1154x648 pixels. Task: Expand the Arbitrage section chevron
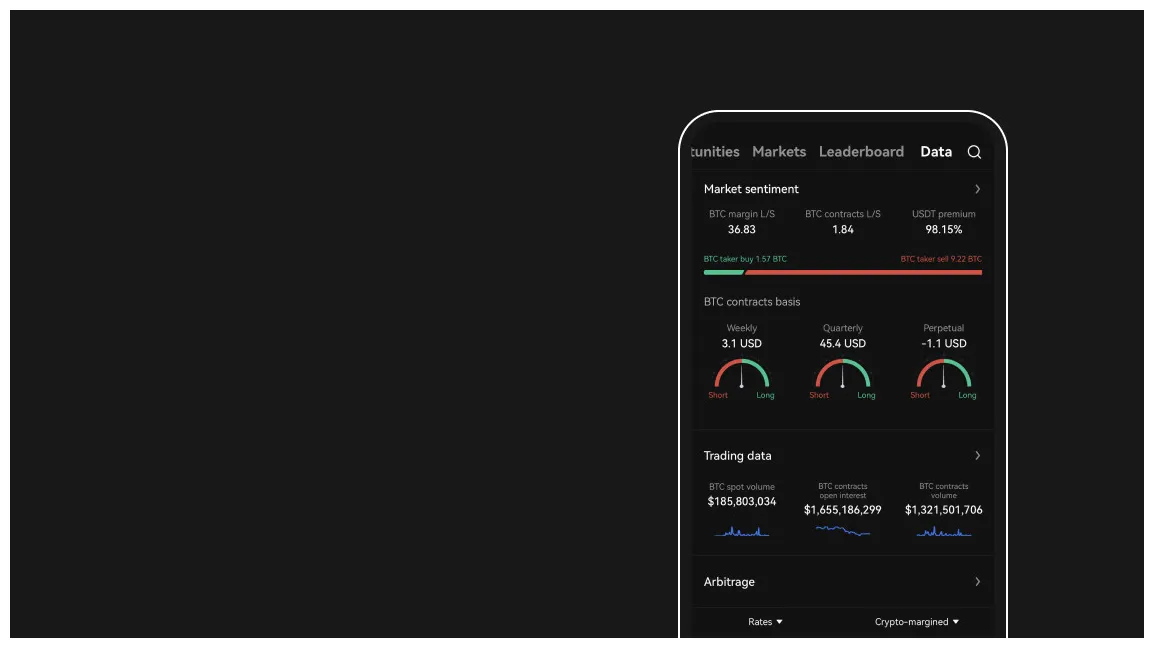pyautogui.click(x=977, y=582)
